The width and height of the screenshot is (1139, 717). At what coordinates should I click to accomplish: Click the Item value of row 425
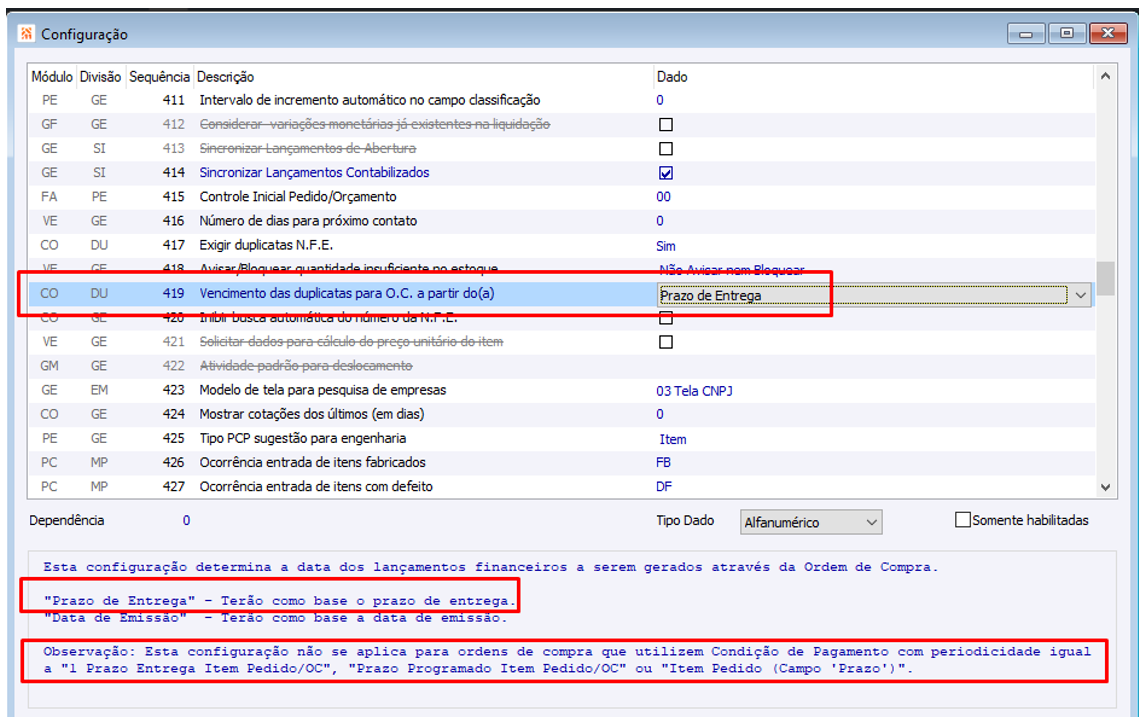click(673, 439)
